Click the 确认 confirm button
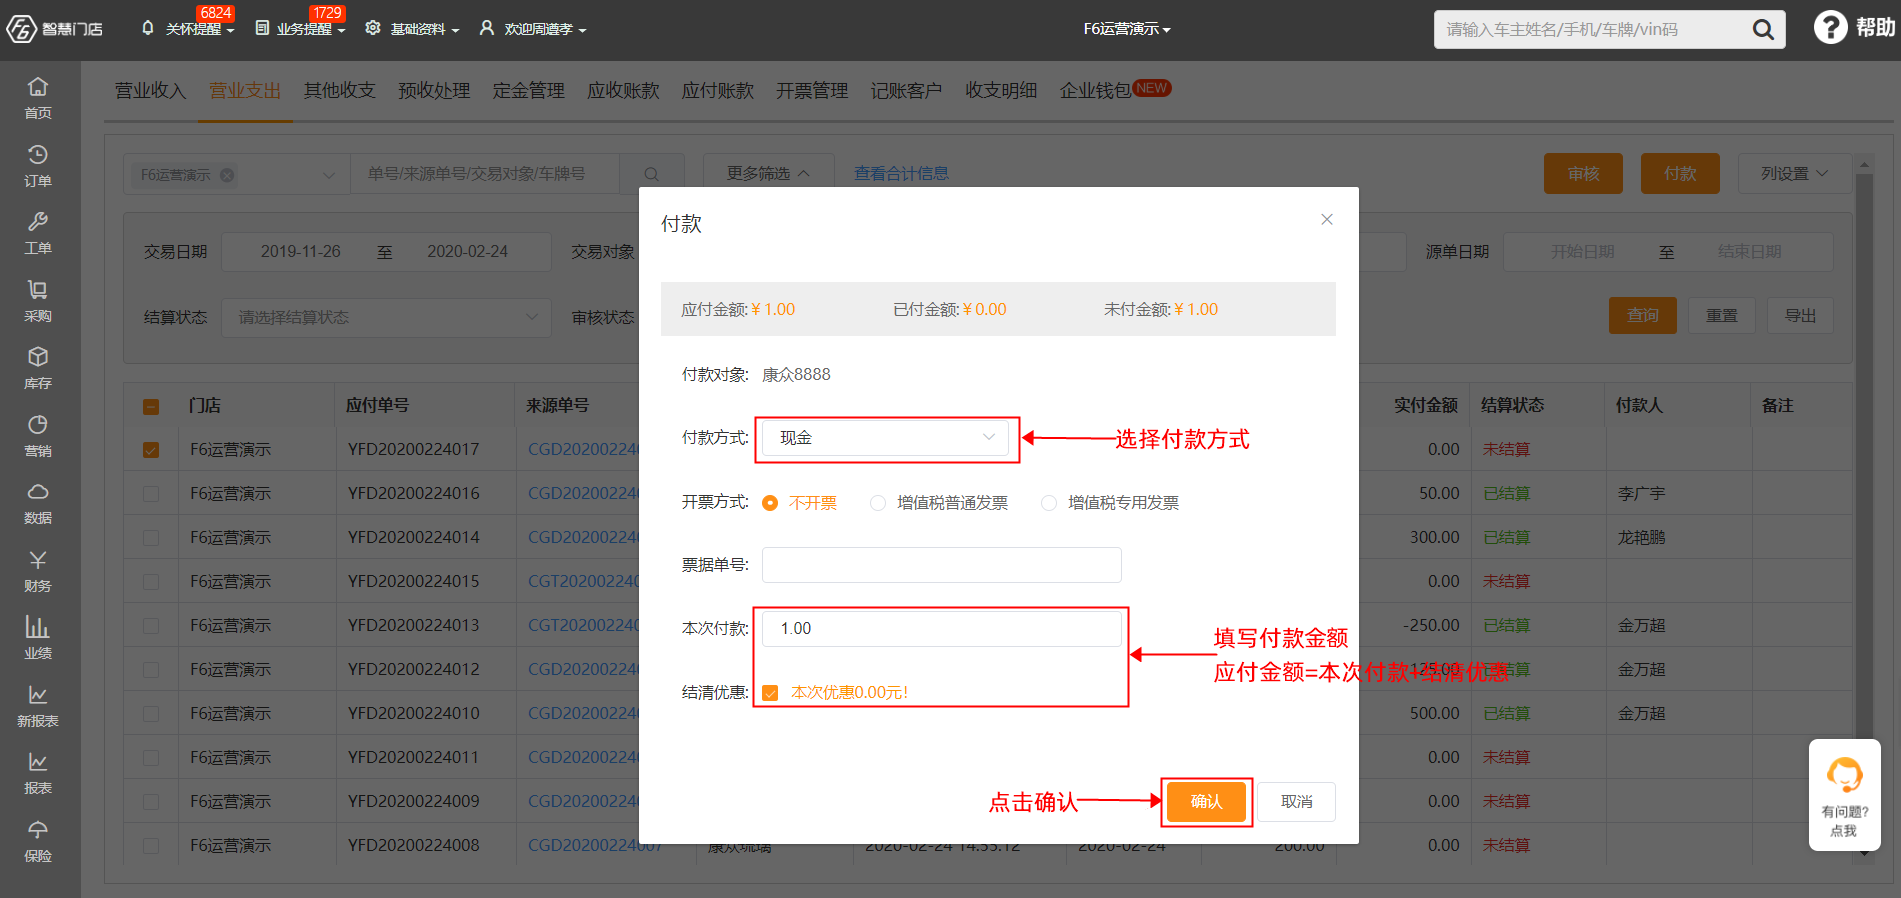Image resolution: width=1901 pixels, height=898 pixels. pyautogui.click(x=1206, y=802)
